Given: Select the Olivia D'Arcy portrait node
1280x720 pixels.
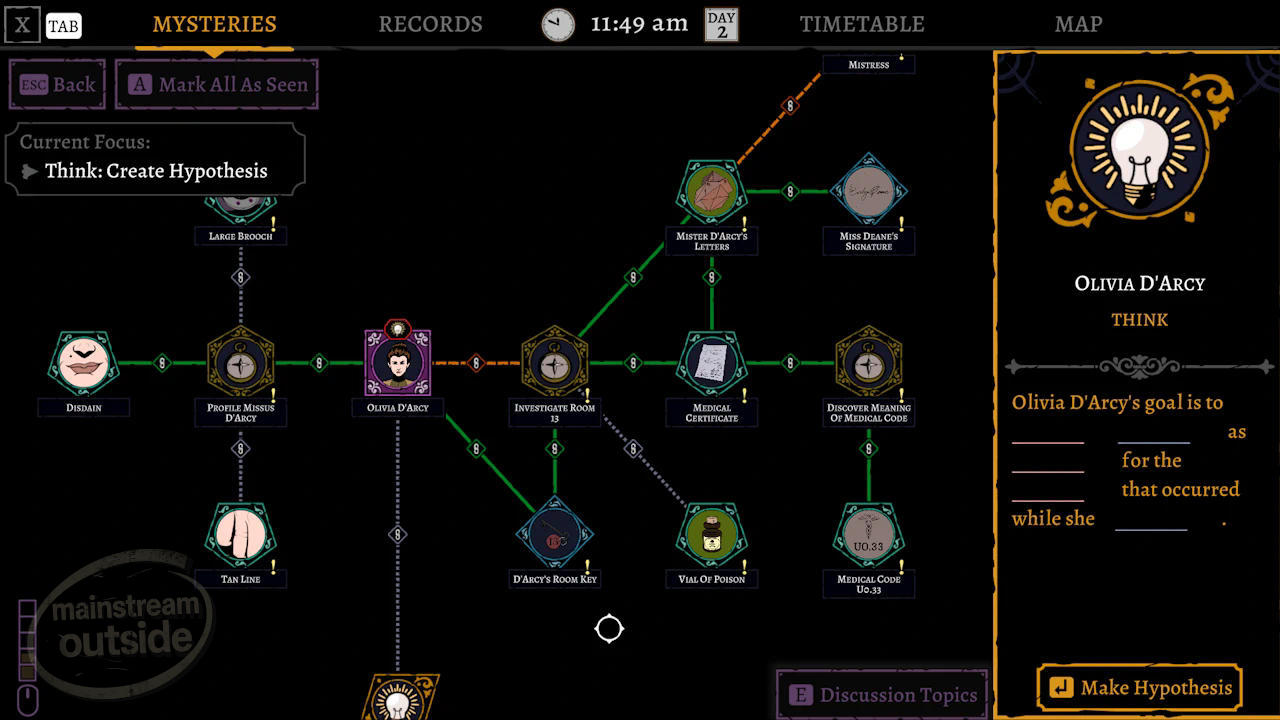Looking at the screenshot, I should [397, 363].
